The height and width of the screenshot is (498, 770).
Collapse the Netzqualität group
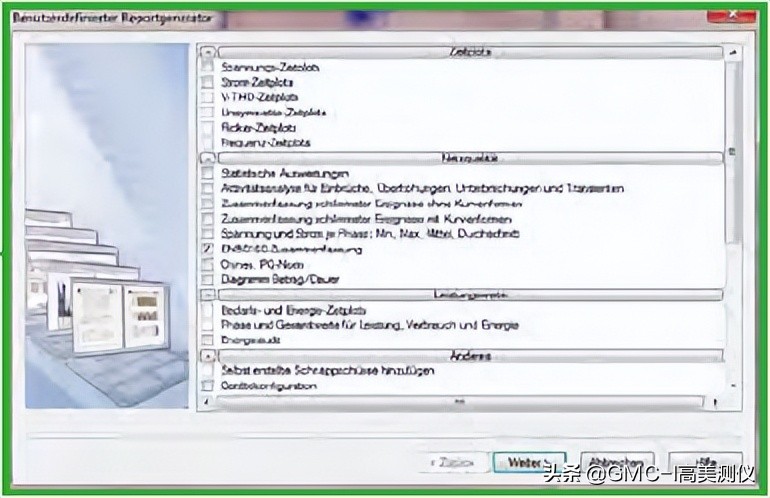[x=208, y=158]
